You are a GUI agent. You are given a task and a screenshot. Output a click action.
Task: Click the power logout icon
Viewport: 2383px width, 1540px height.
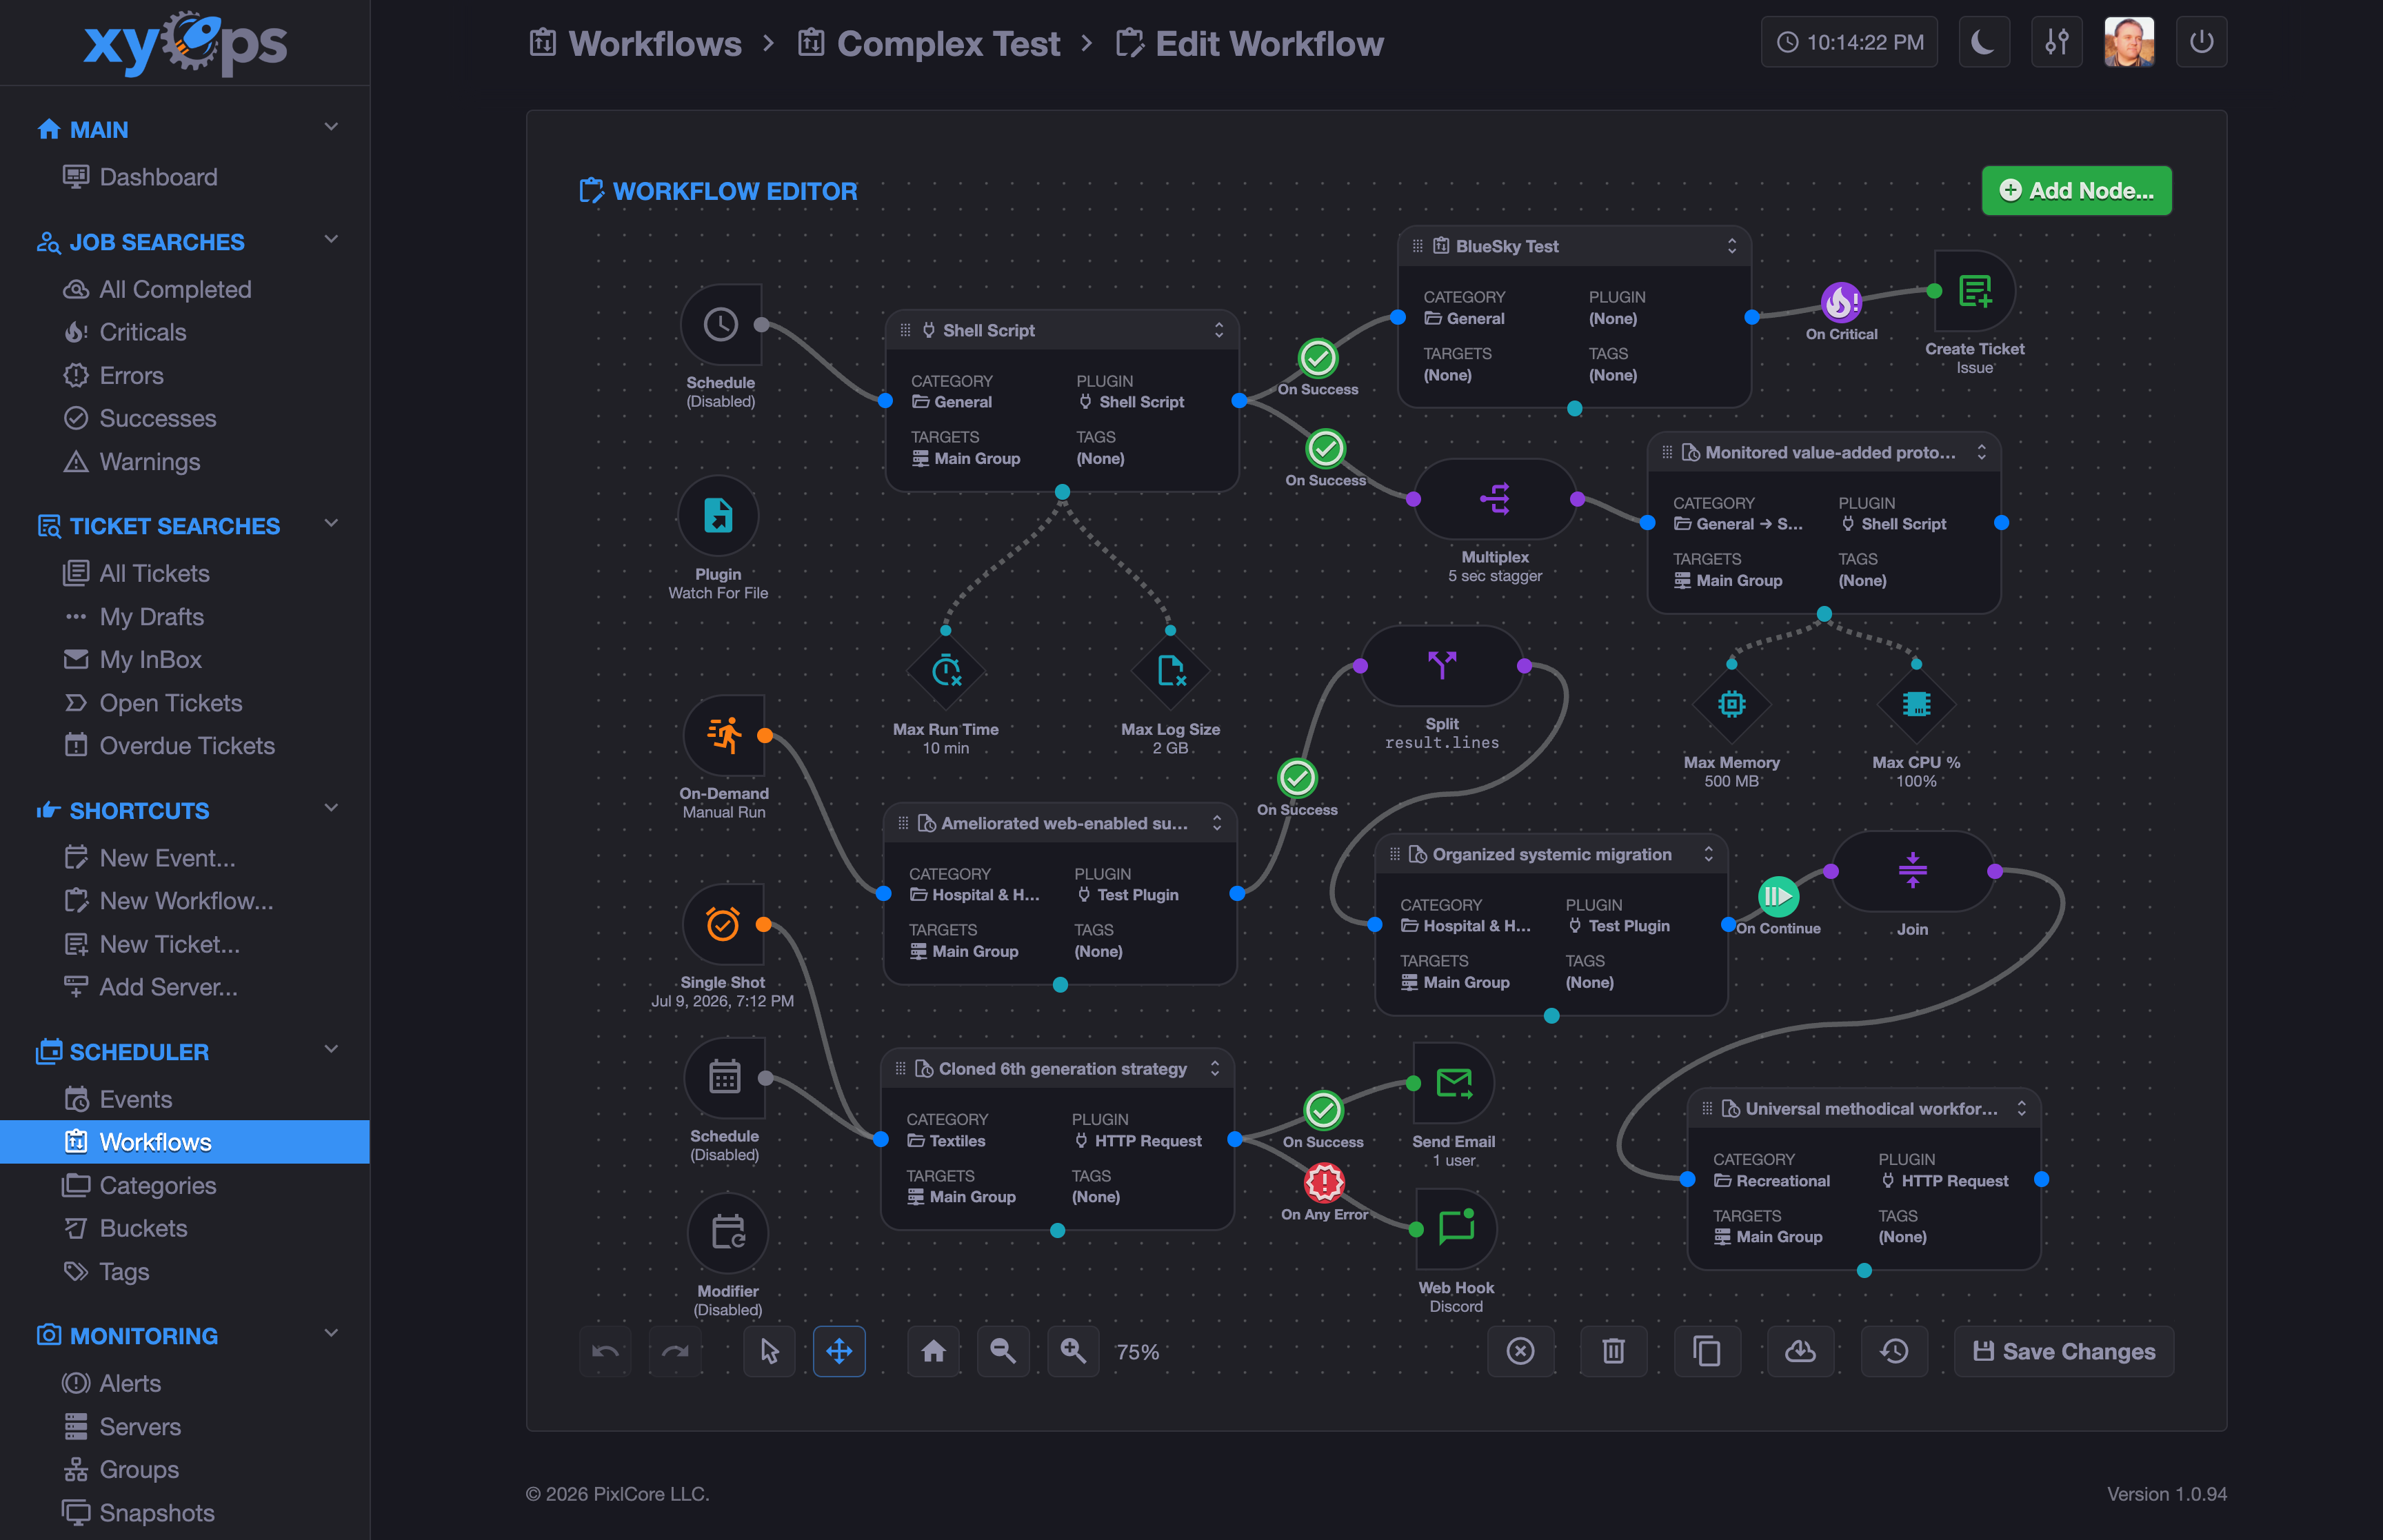(x=2201, y=42)
